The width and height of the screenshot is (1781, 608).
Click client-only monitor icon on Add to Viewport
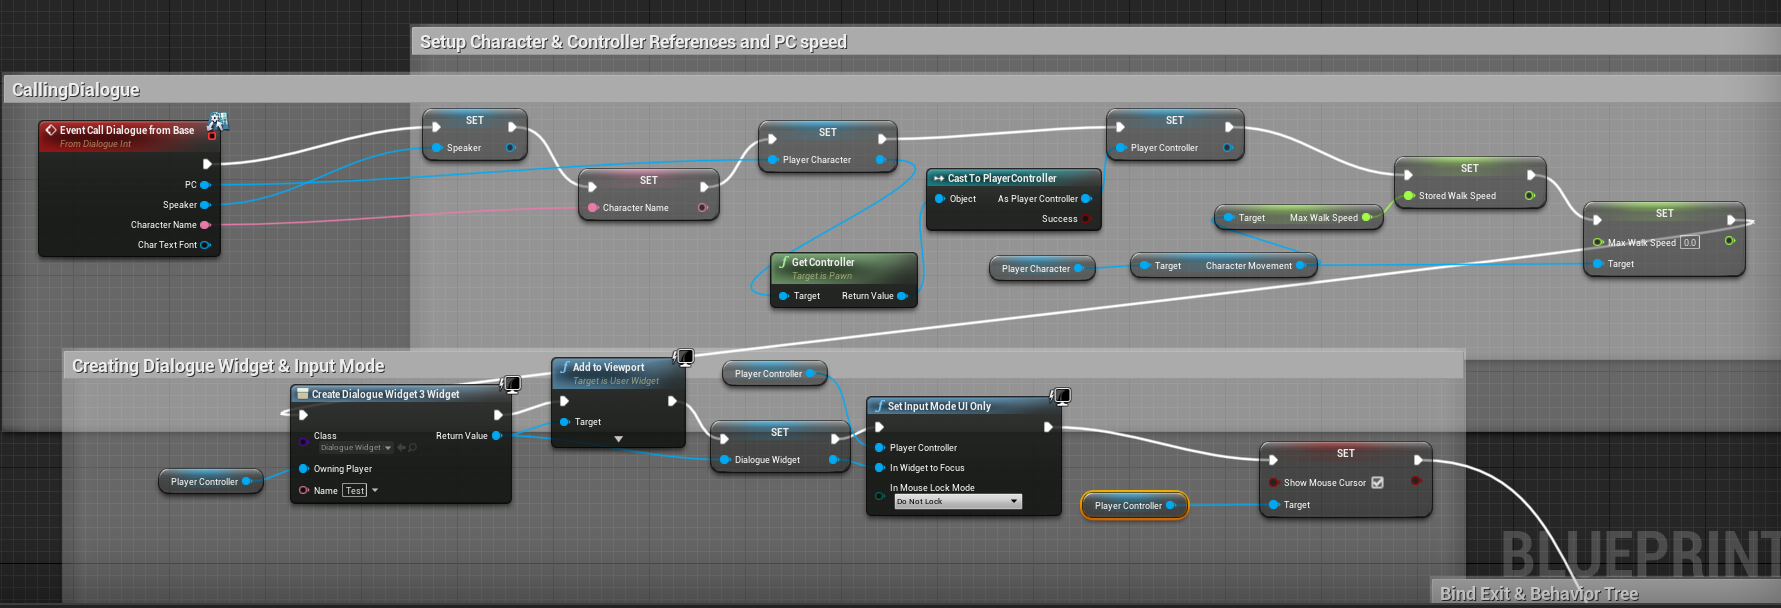684,357
